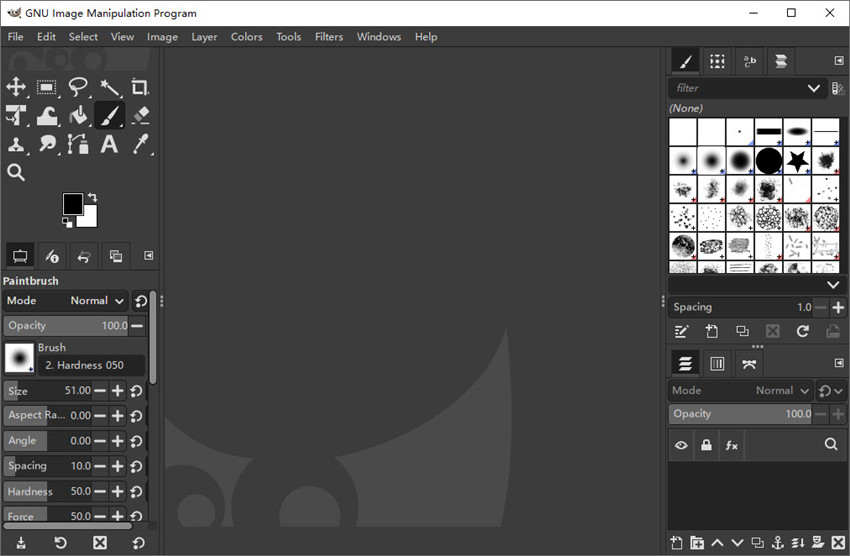Increase brush Size with plus button

pyautogui.click(x=118, y=391)
